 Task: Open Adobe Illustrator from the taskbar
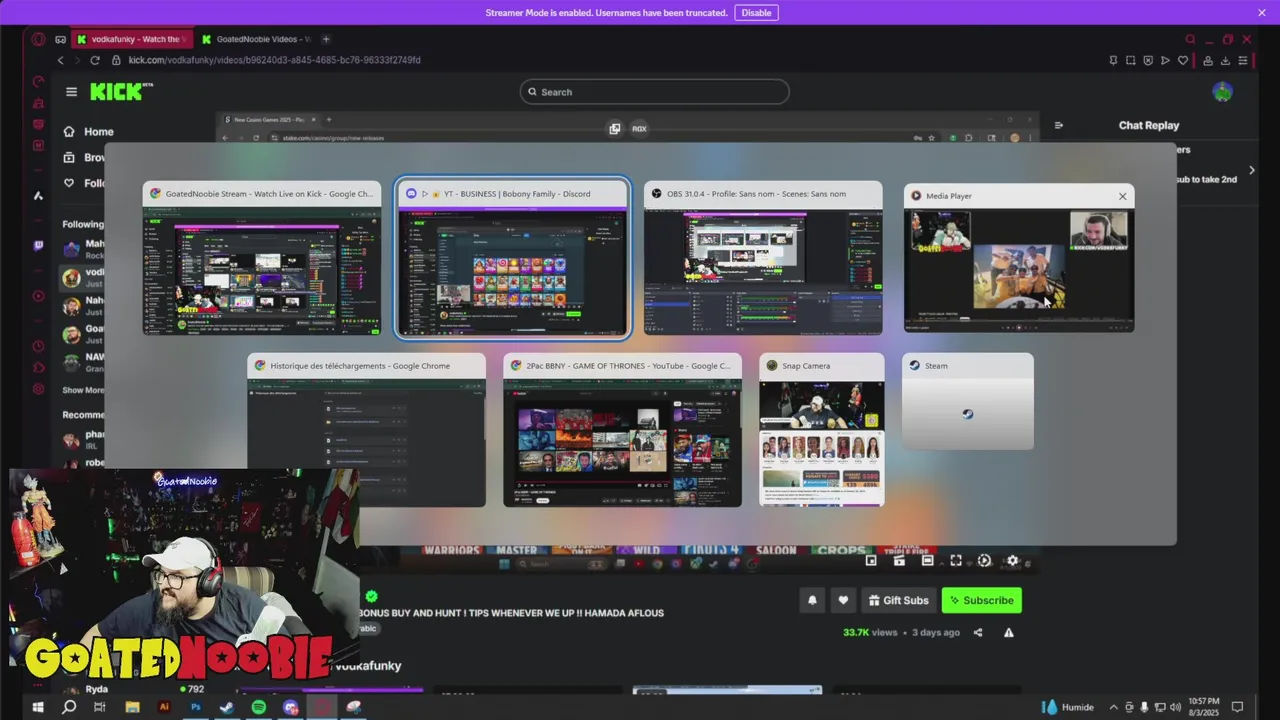tap(164, 707)
